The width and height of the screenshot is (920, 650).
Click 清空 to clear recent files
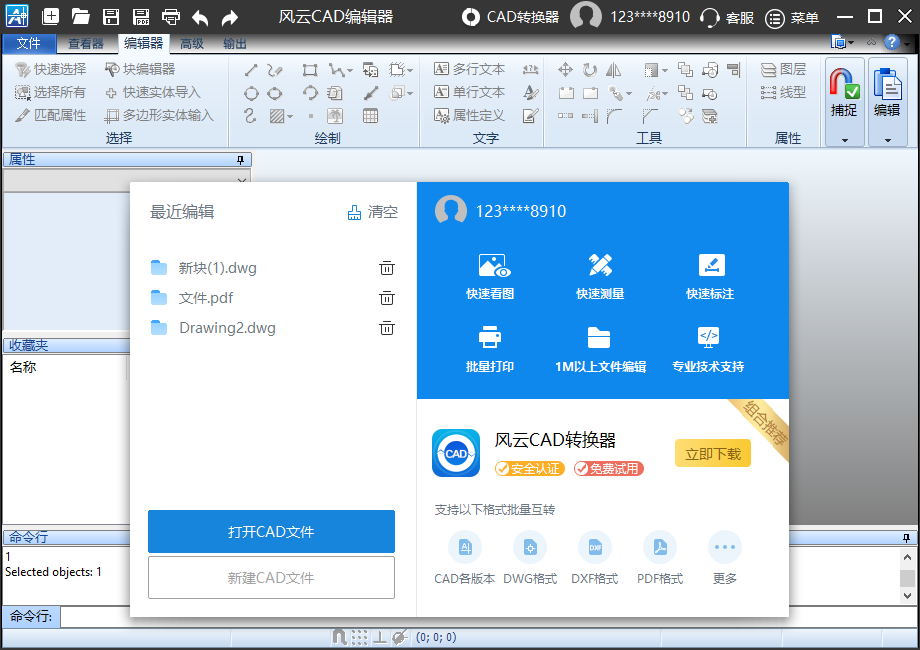click(373, 212)
